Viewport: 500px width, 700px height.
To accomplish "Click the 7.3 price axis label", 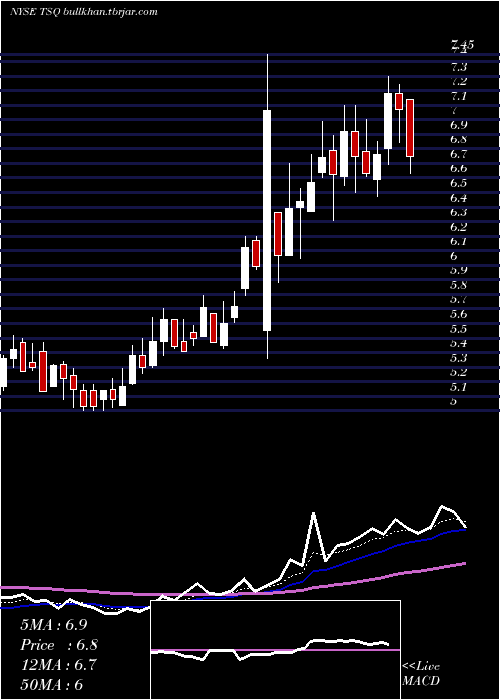I will [459, 67].
